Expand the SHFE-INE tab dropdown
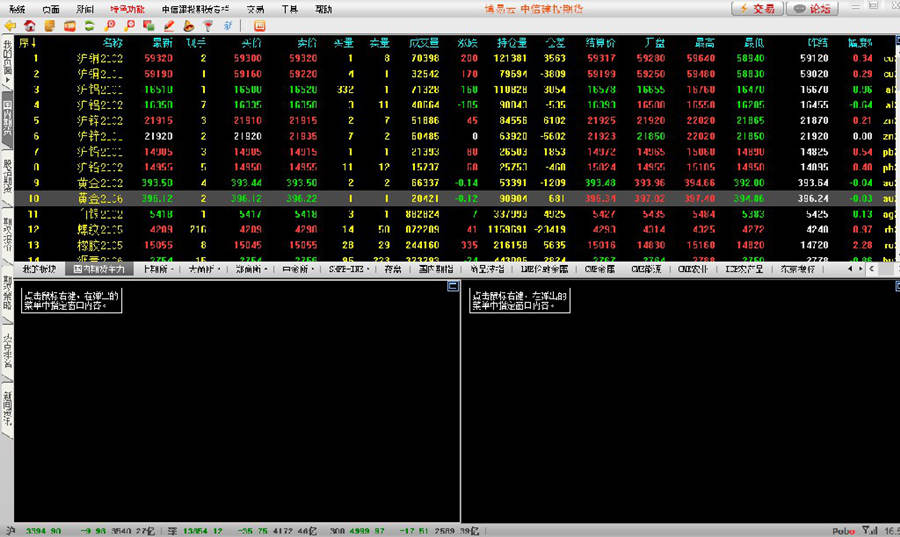 click(353, 269)
